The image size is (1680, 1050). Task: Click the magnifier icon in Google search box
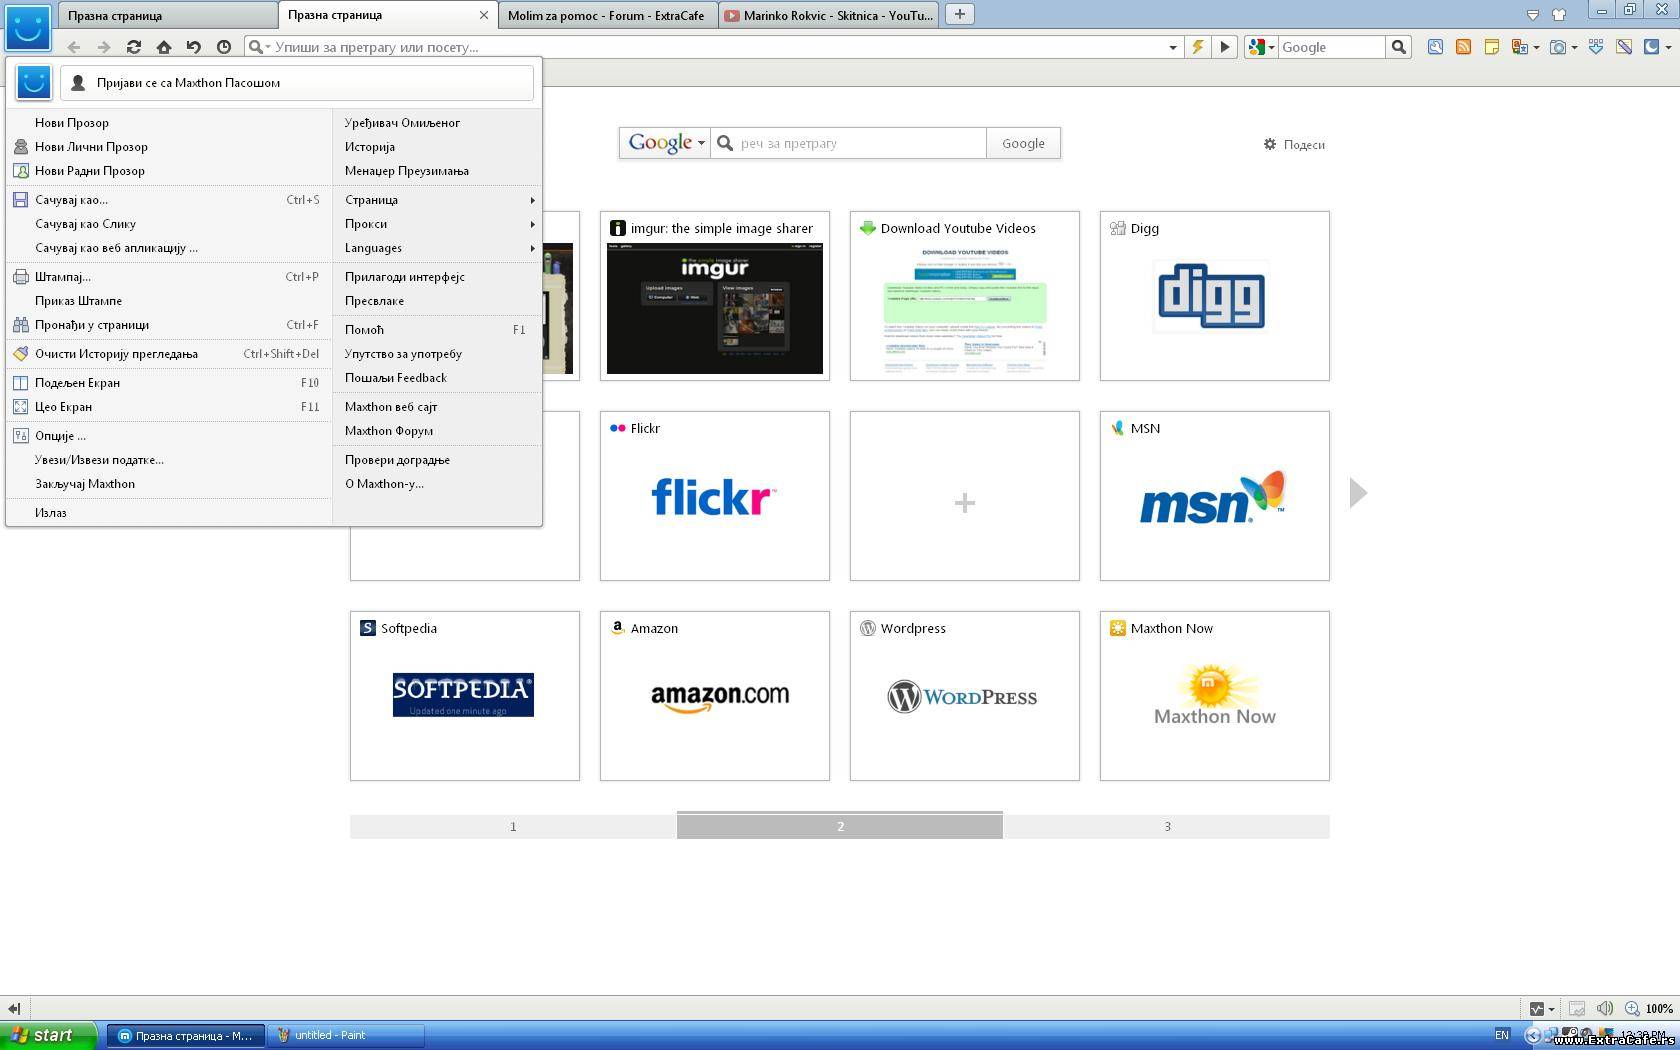tap(1399, 47)
